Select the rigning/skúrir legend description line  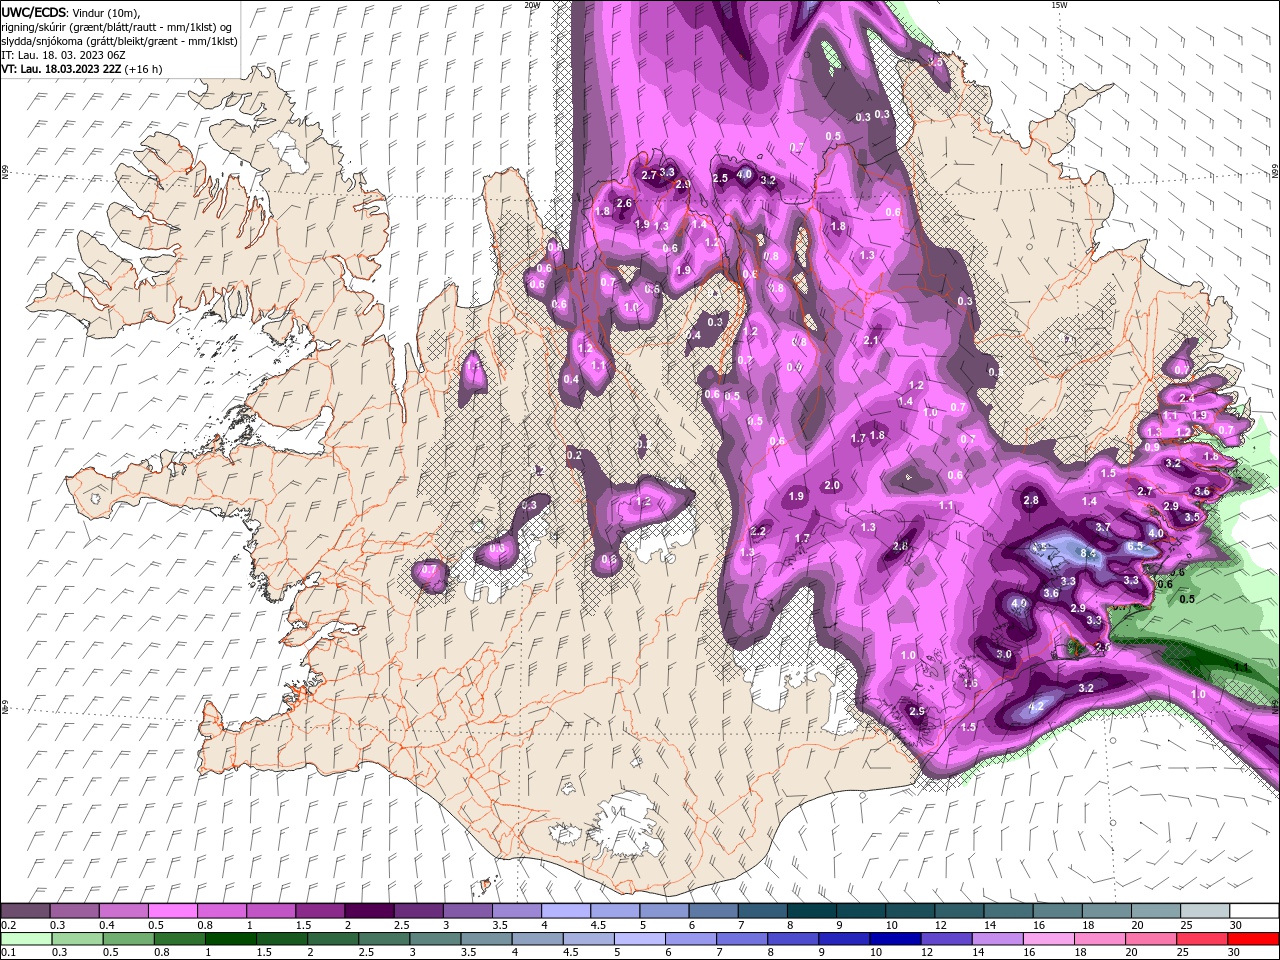click(117, 26)
